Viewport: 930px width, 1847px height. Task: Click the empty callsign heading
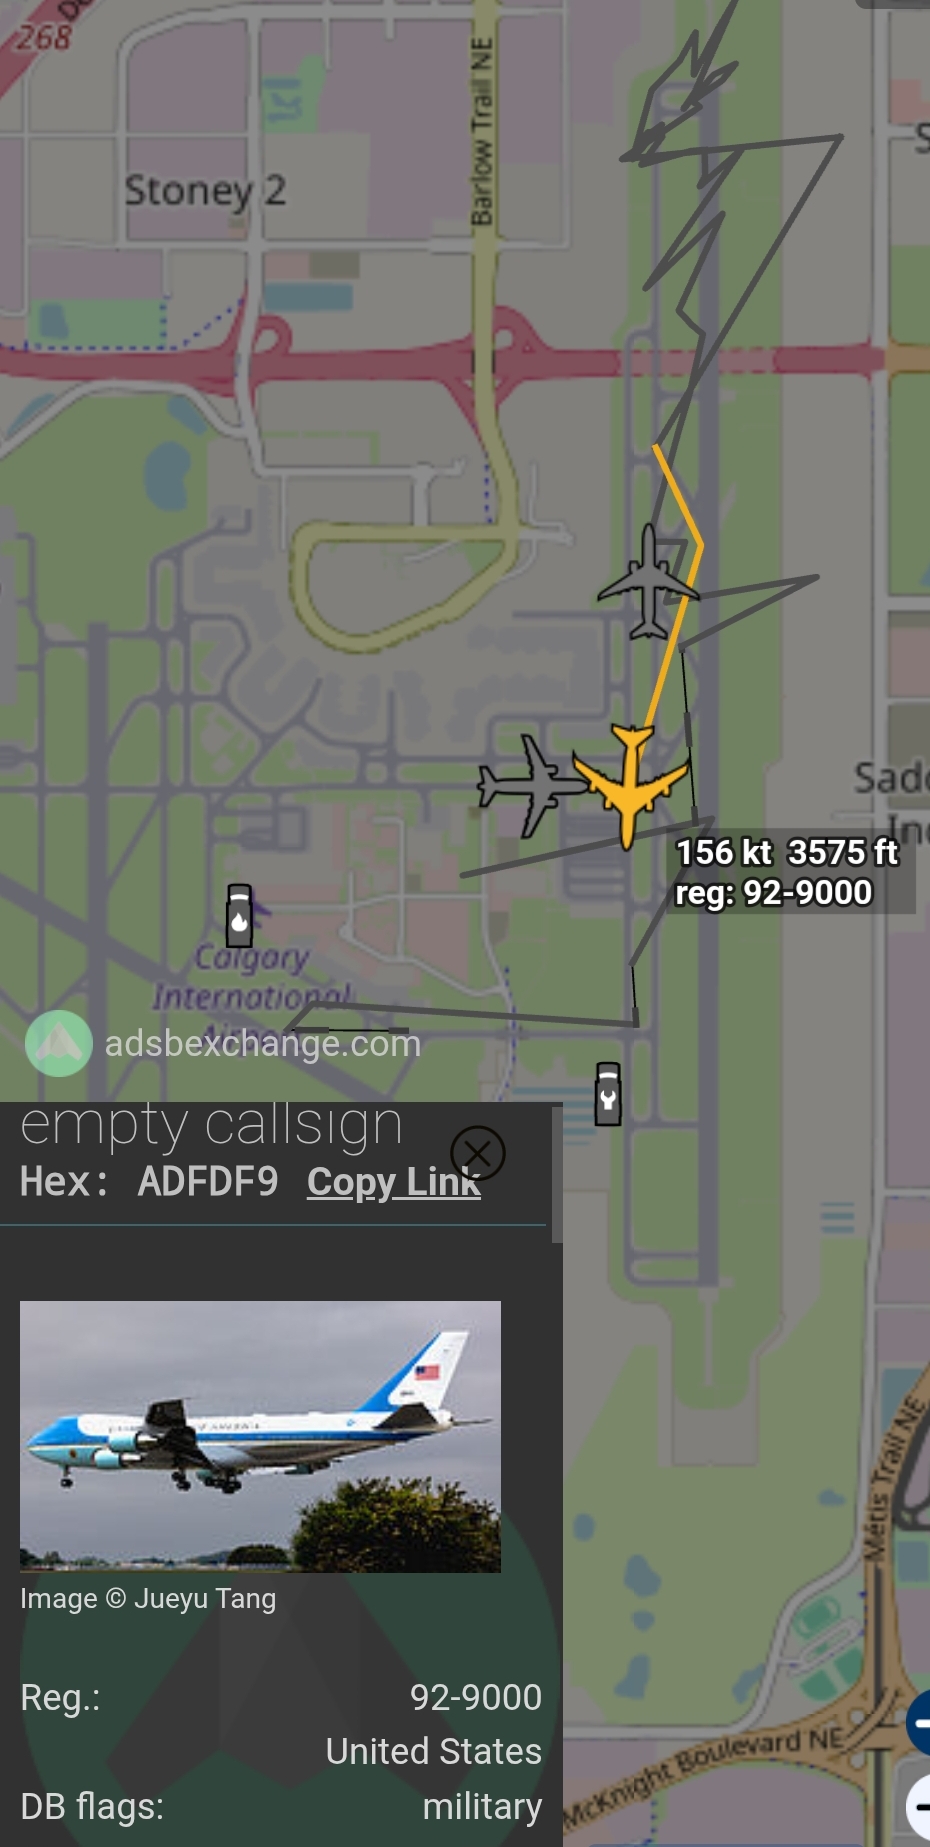(211, 1125)
